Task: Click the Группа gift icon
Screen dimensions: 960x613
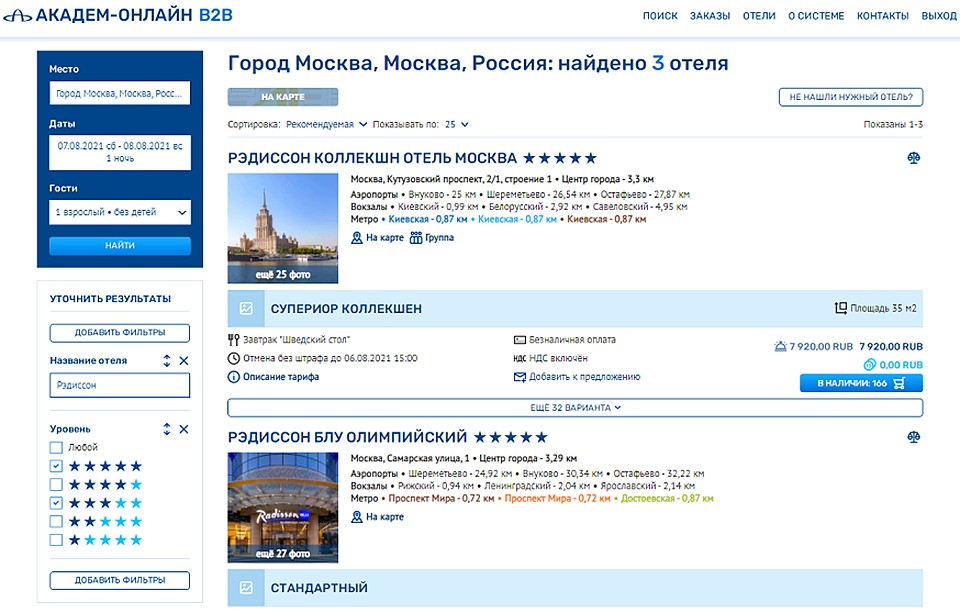Action: tap(416, 238)
